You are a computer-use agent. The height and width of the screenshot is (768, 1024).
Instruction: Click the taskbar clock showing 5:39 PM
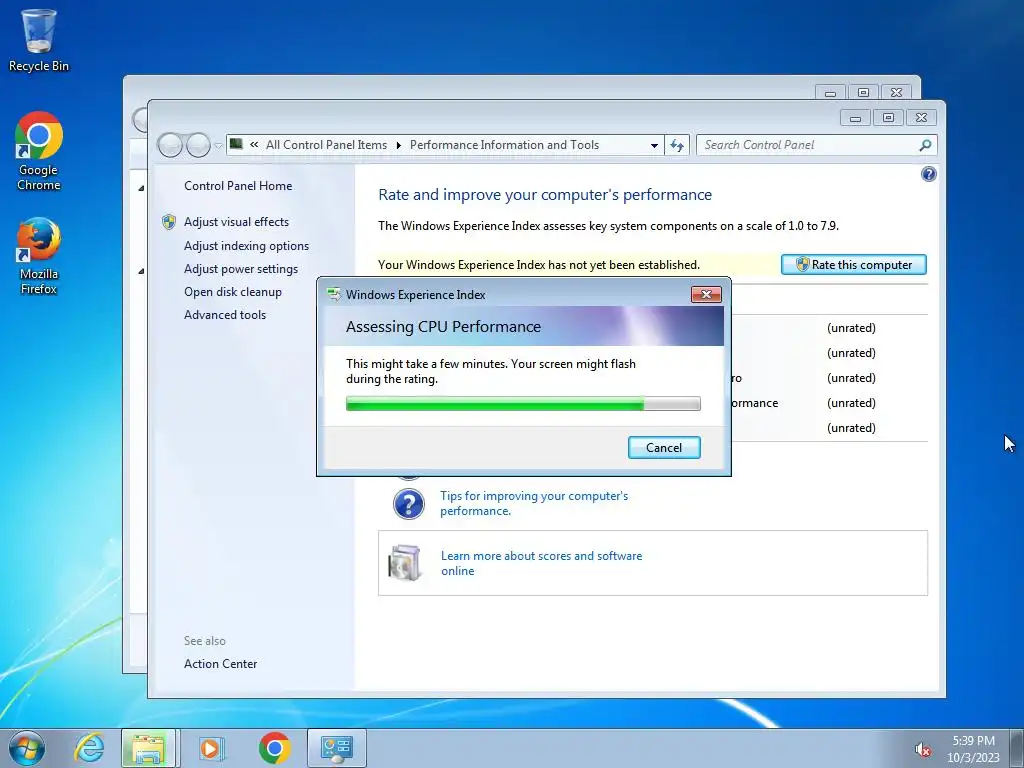[x=973, y=749]
